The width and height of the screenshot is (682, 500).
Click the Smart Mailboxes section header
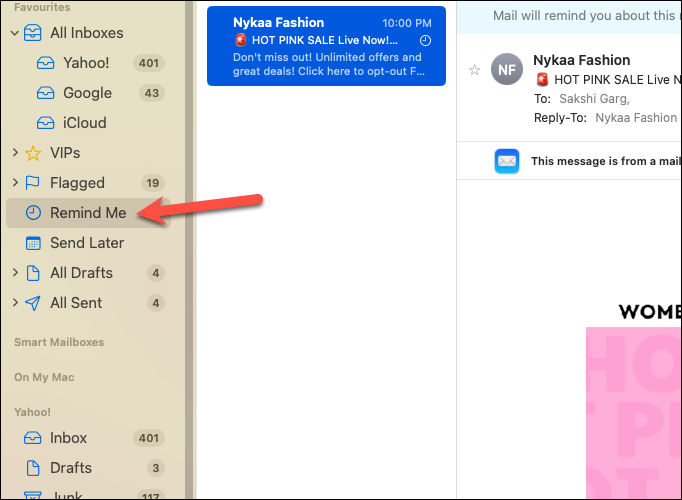tap(59, 342)
